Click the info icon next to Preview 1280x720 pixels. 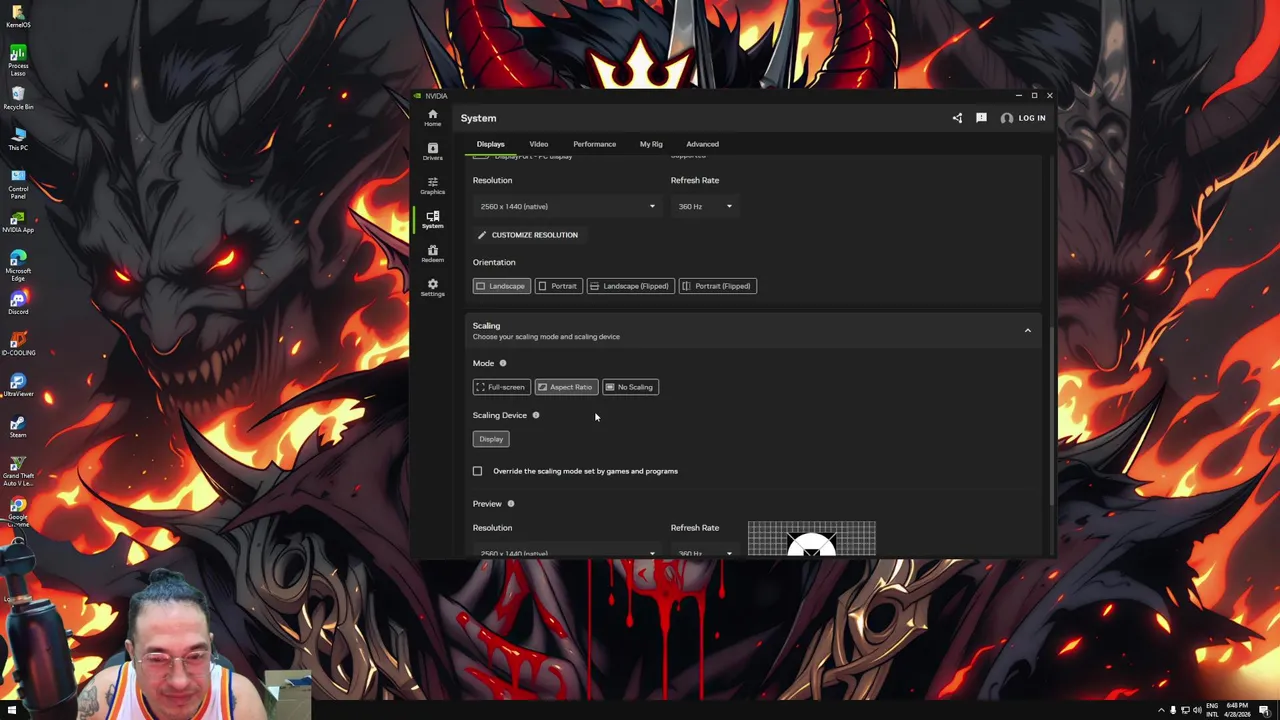(511, 504)
